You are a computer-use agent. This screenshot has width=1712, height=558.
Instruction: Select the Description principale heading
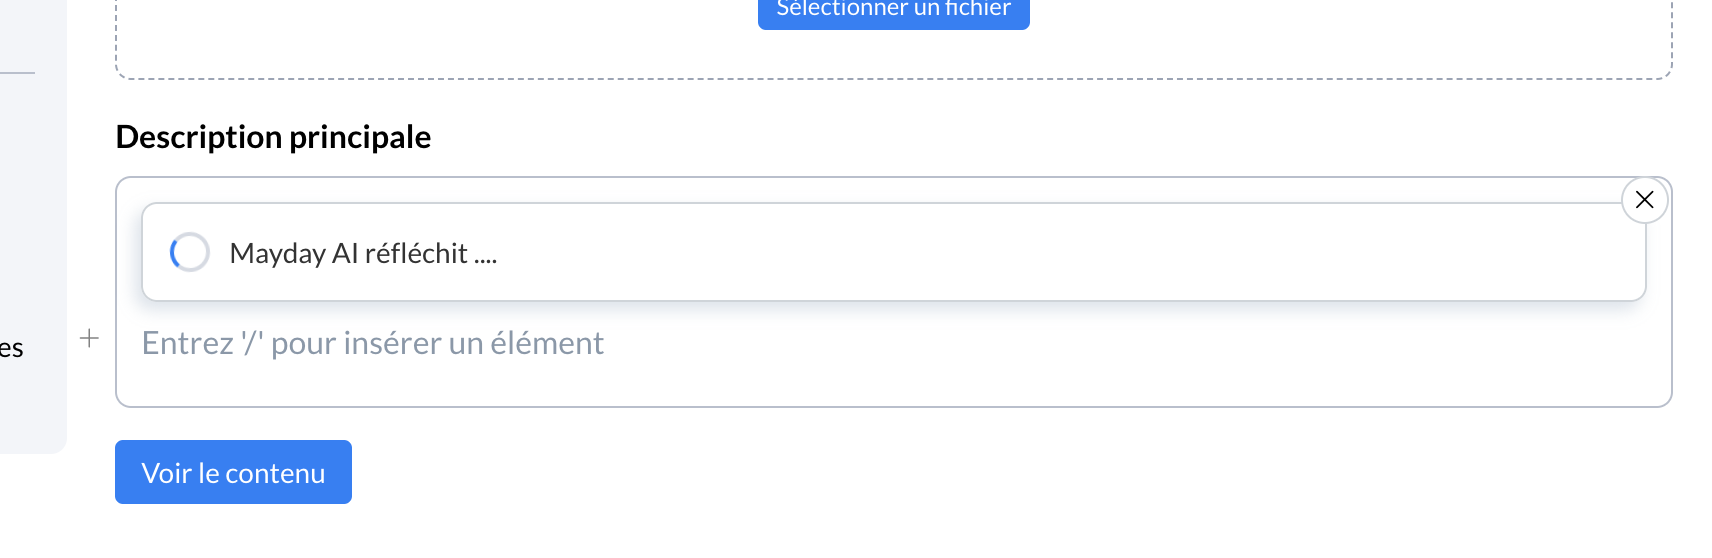tap(273, 137)
